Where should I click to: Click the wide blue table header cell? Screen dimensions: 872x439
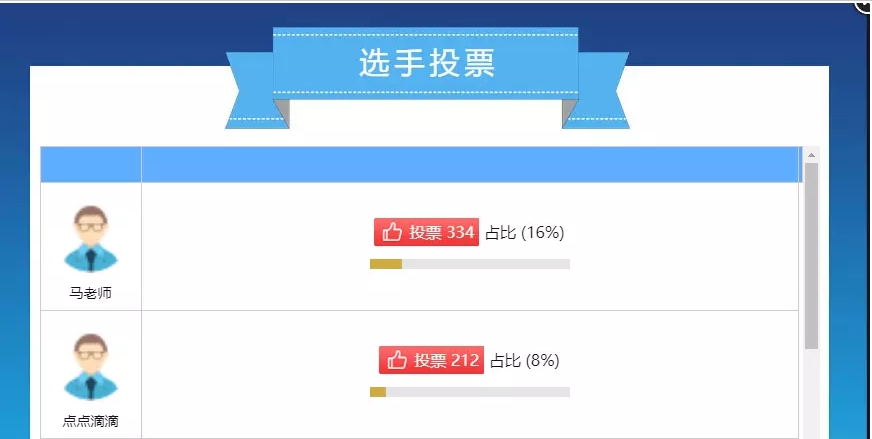pyautogui.click(x=470, y=165)
